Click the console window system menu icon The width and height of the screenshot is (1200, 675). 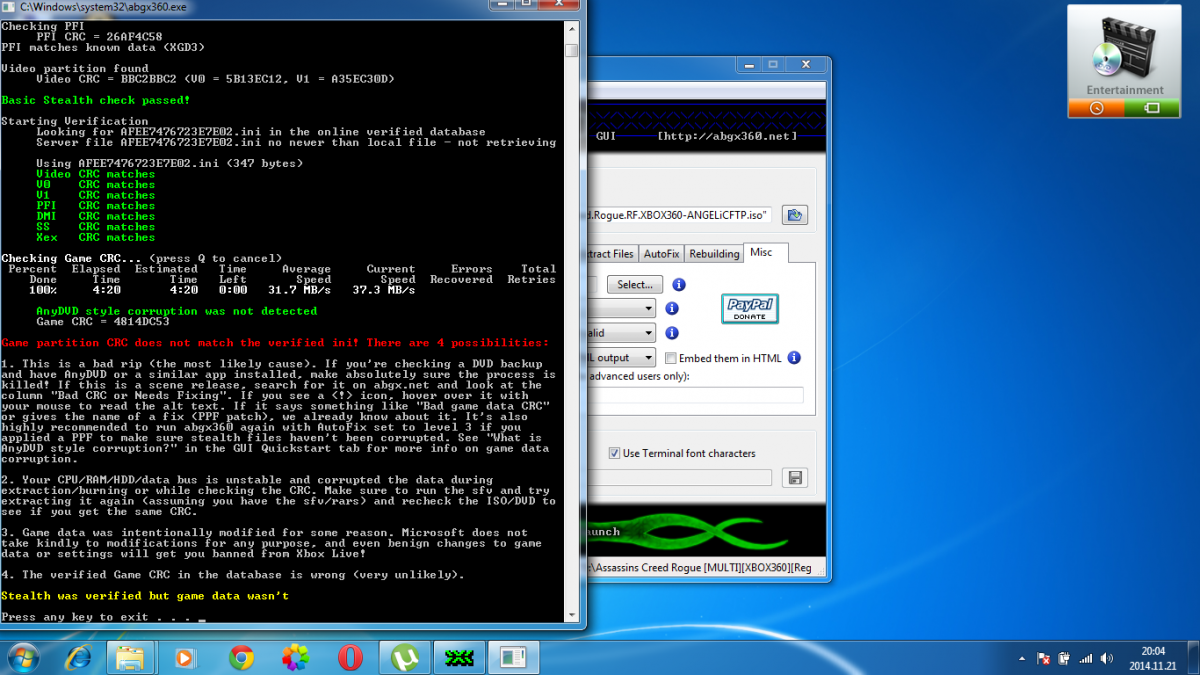pyautogui.click(x=9, y=7)
